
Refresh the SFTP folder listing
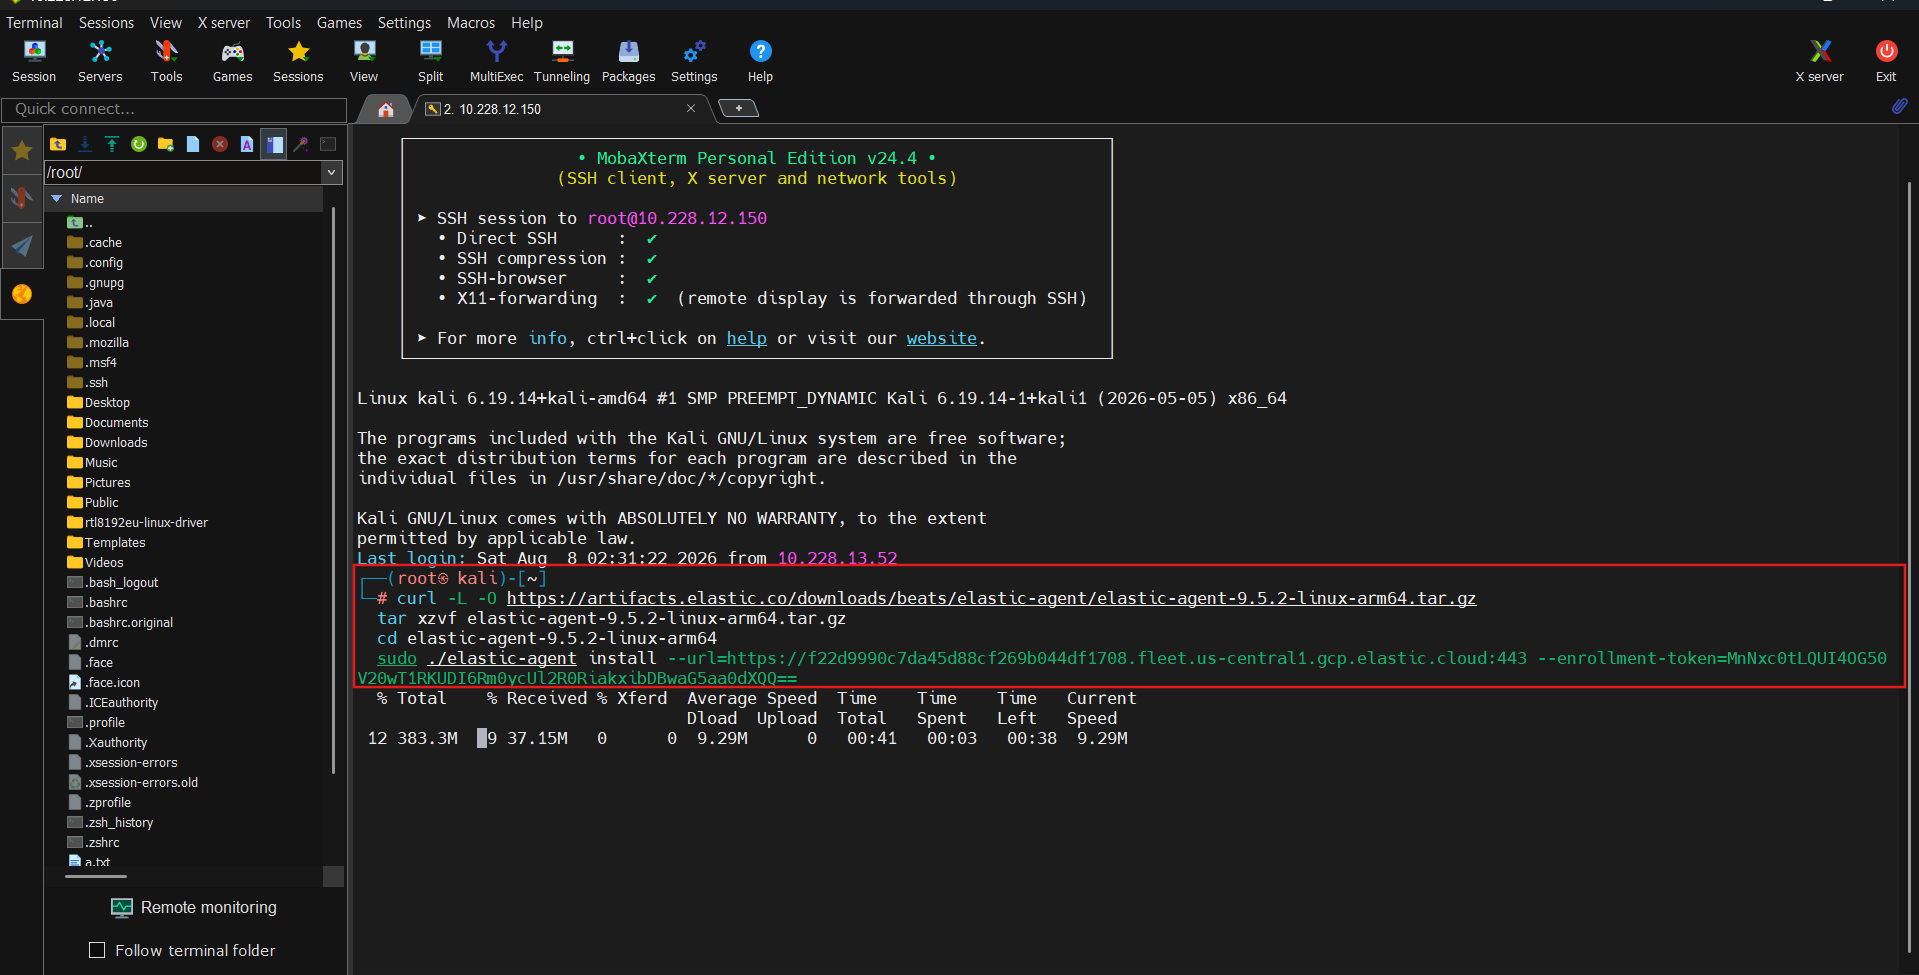(x=139, y=144)
